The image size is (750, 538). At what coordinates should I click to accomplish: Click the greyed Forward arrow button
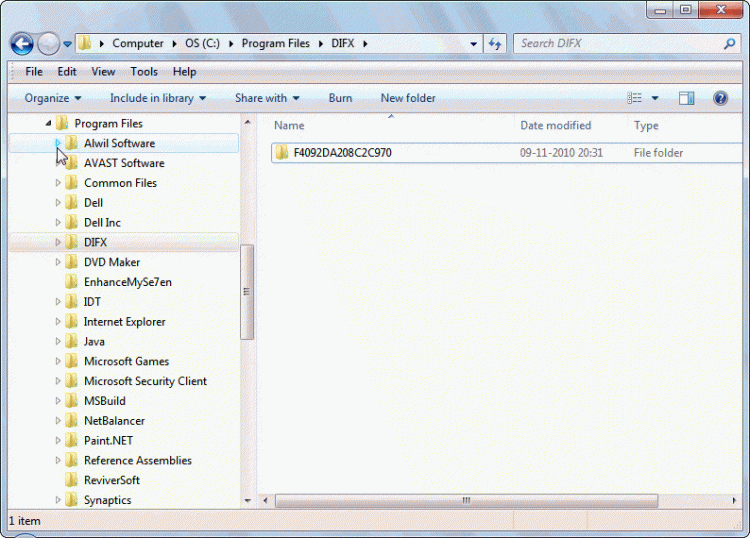pos(48,44)
